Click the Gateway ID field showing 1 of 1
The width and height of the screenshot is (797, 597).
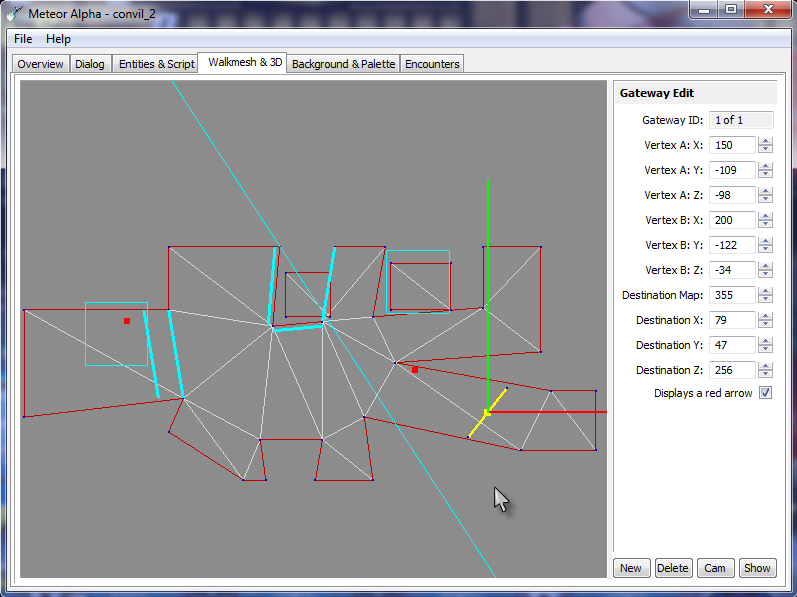click(x=741, y=120)
